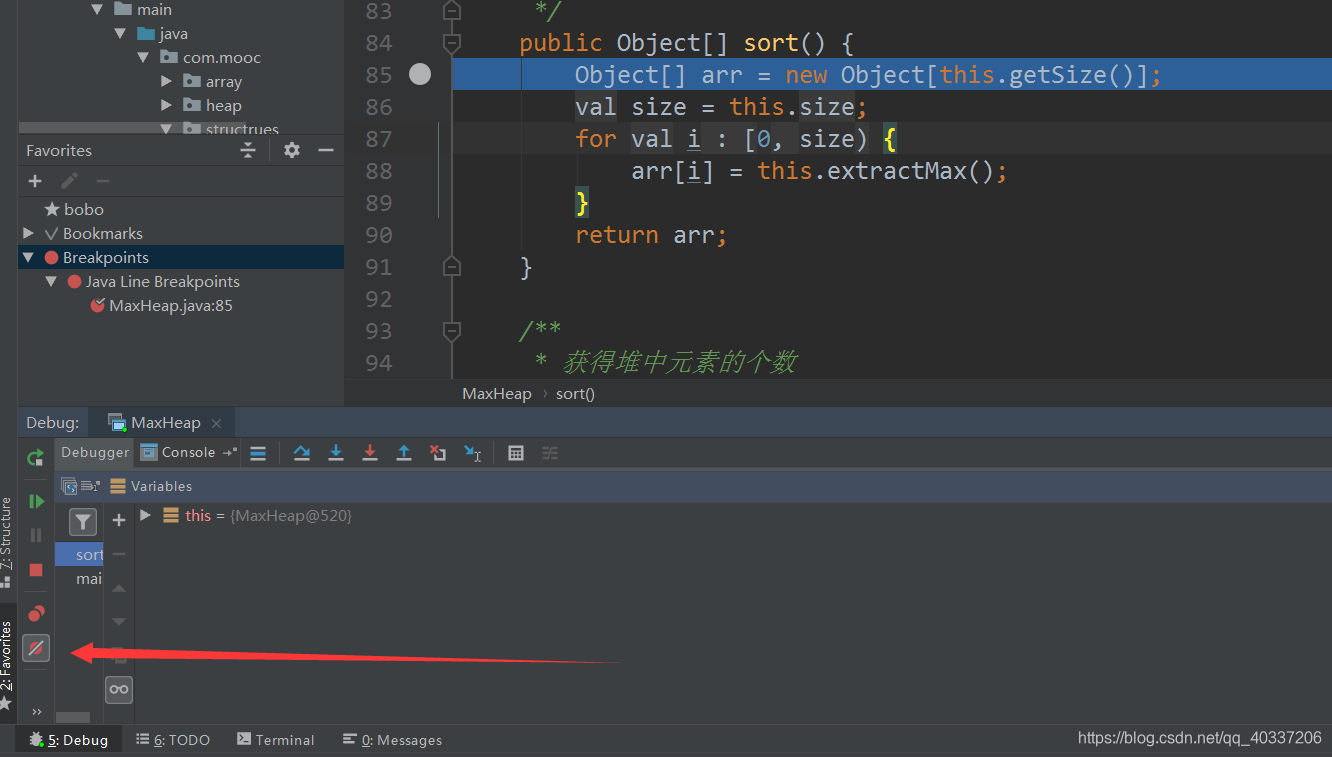Toggle Mute Breakpoints icon
This screenshot has width=1332, height=757.
36,648
